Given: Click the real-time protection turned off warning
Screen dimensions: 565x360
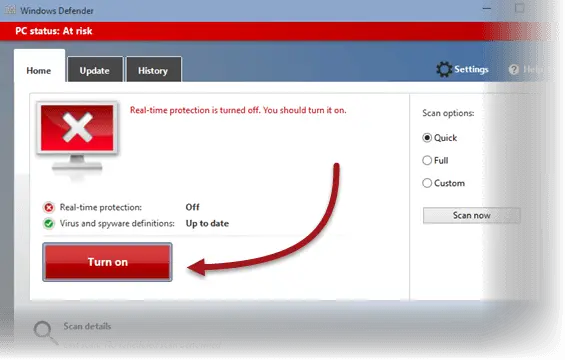Looking at the screenshot, I should pos(238,110).
